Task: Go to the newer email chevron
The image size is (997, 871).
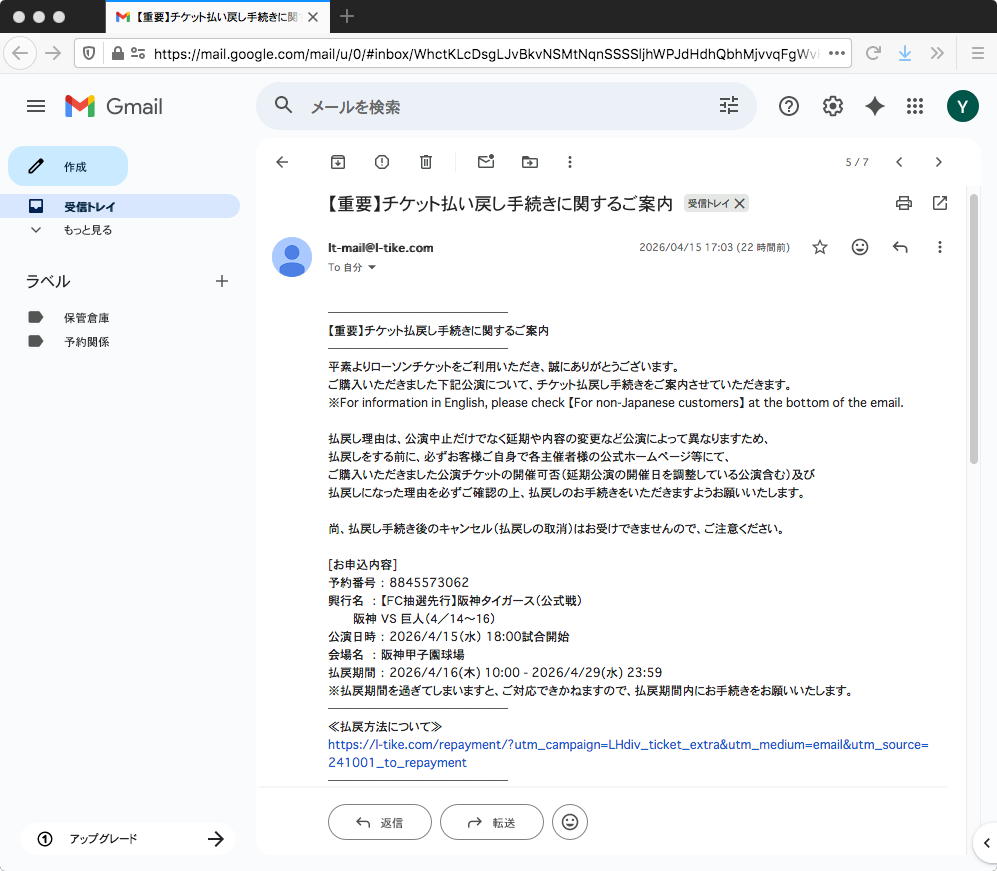Action: [899, 162]
